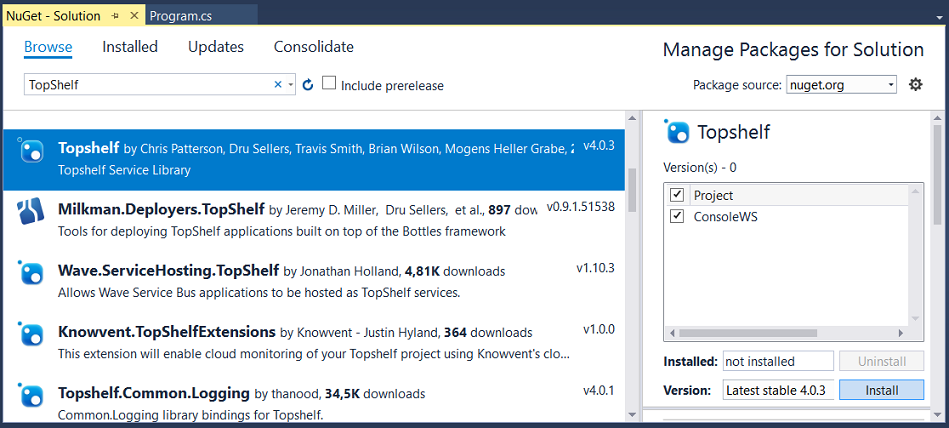Select the Topshelf.Common.Logging package

click(314, 400)
